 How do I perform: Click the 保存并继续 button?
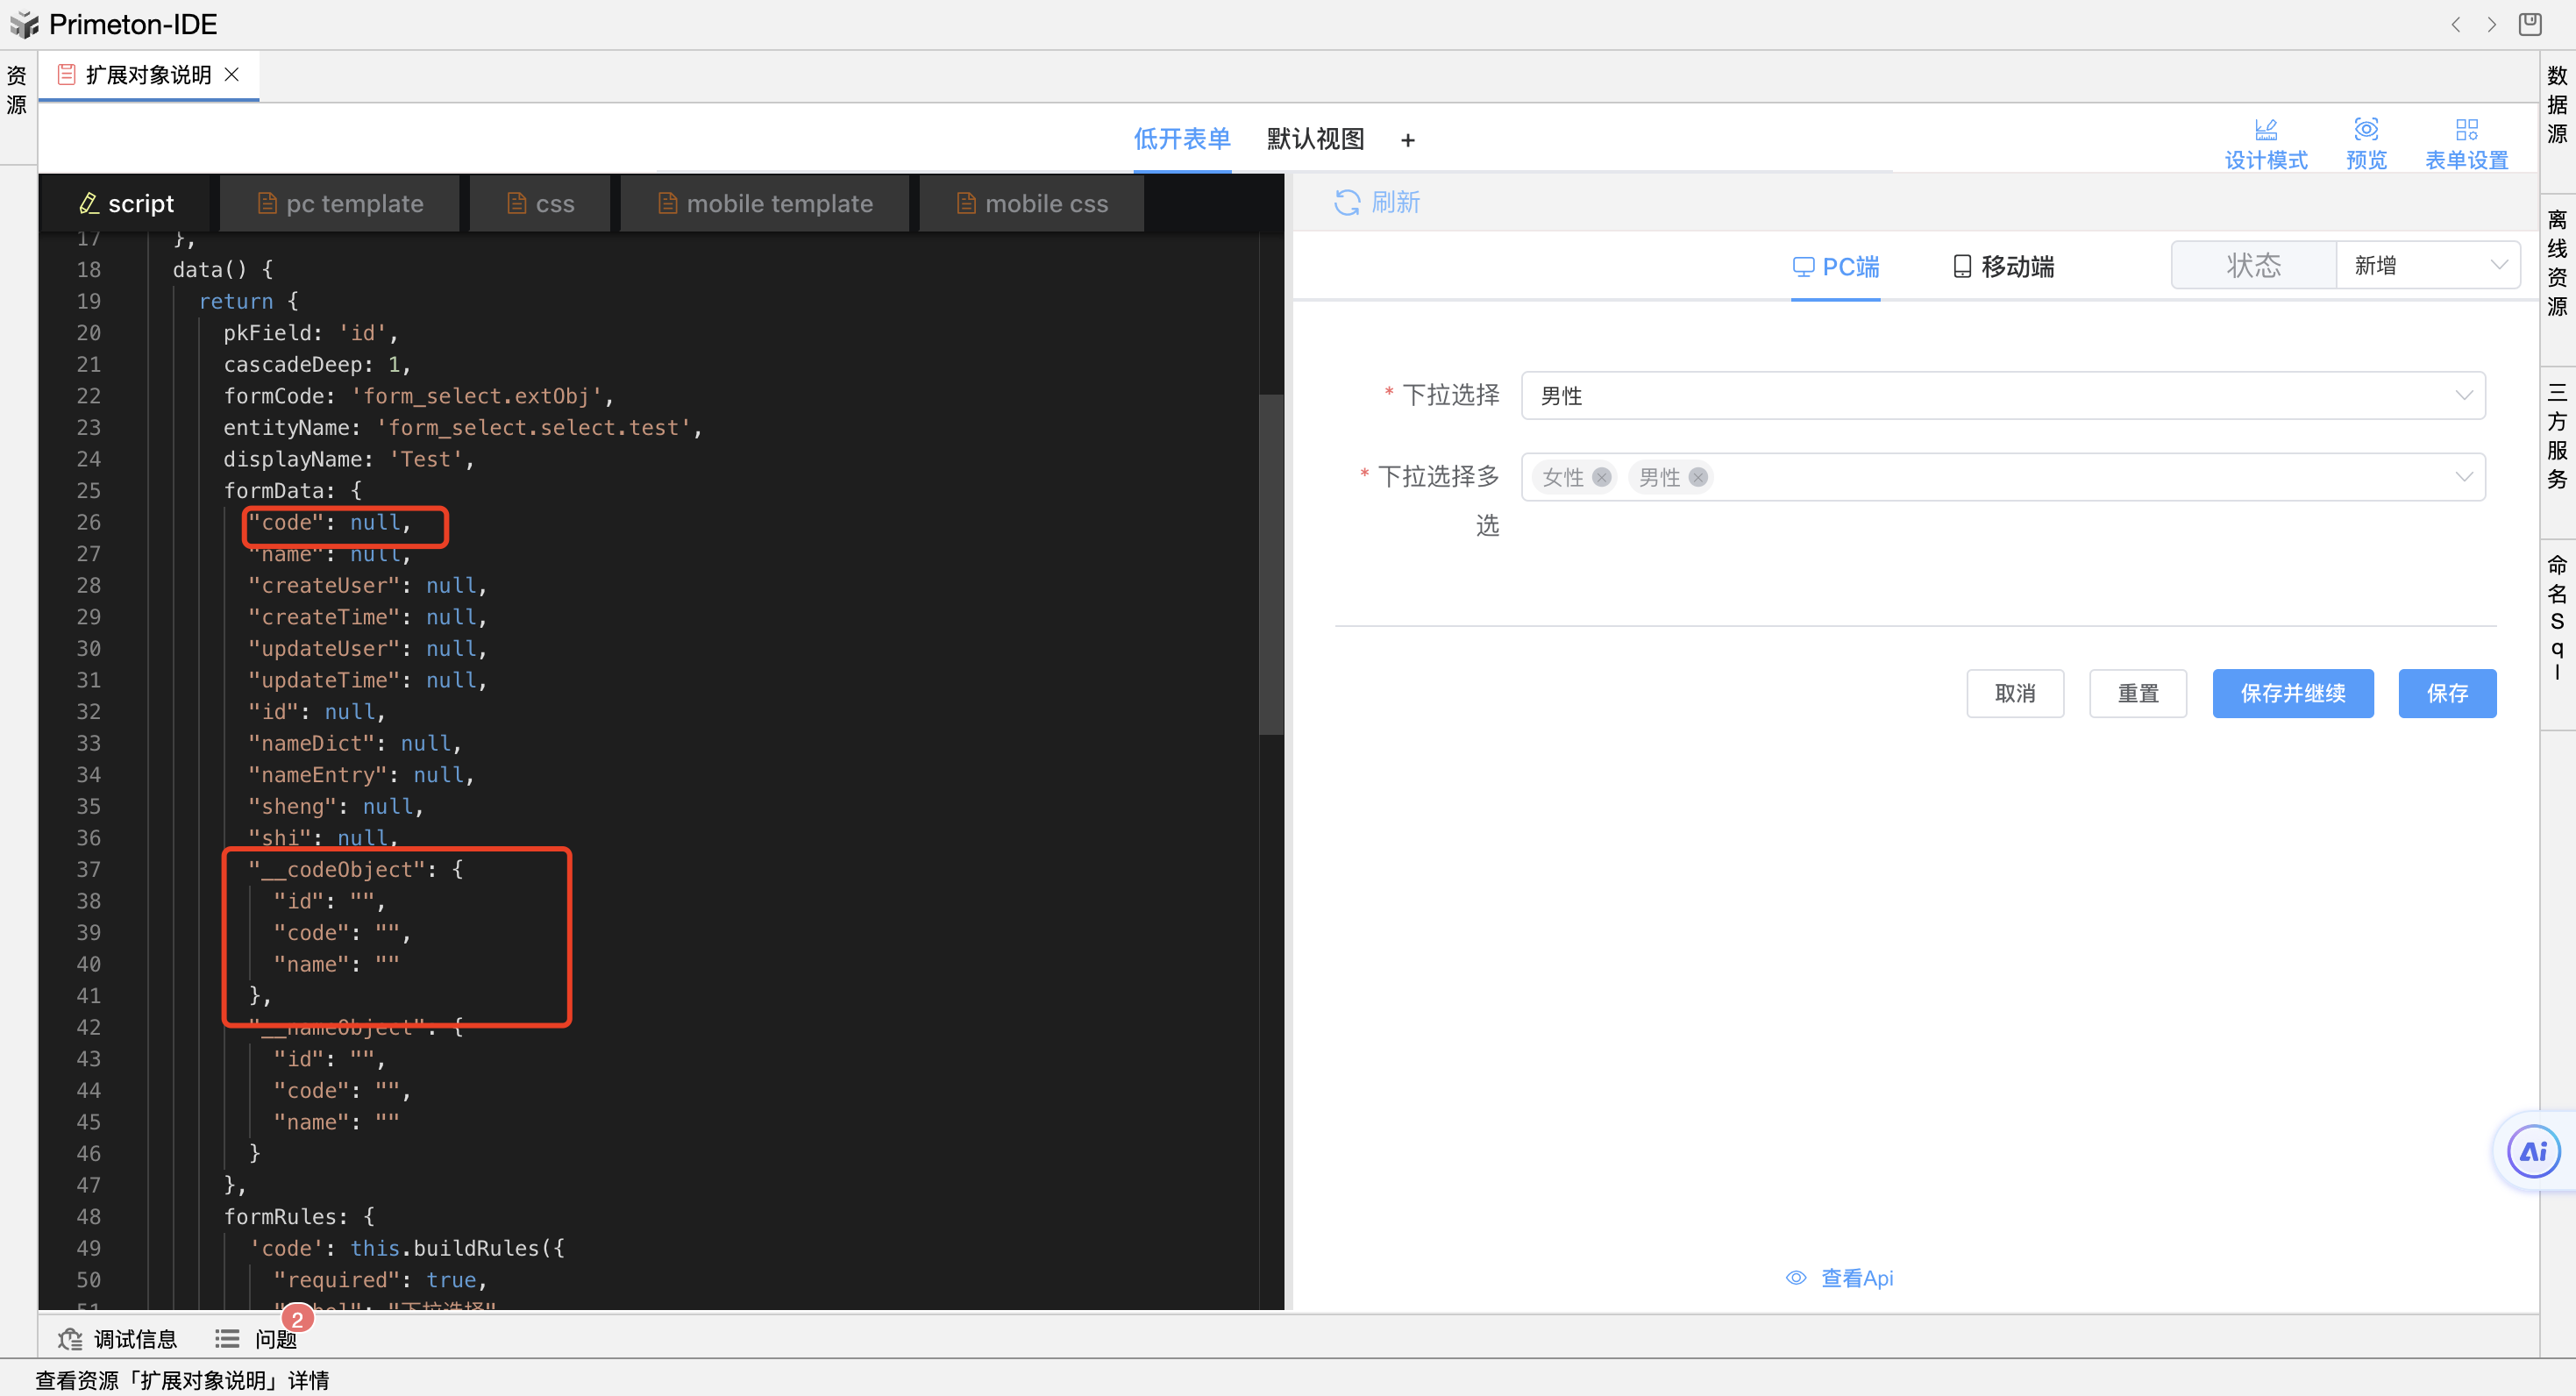[2292, 693]
